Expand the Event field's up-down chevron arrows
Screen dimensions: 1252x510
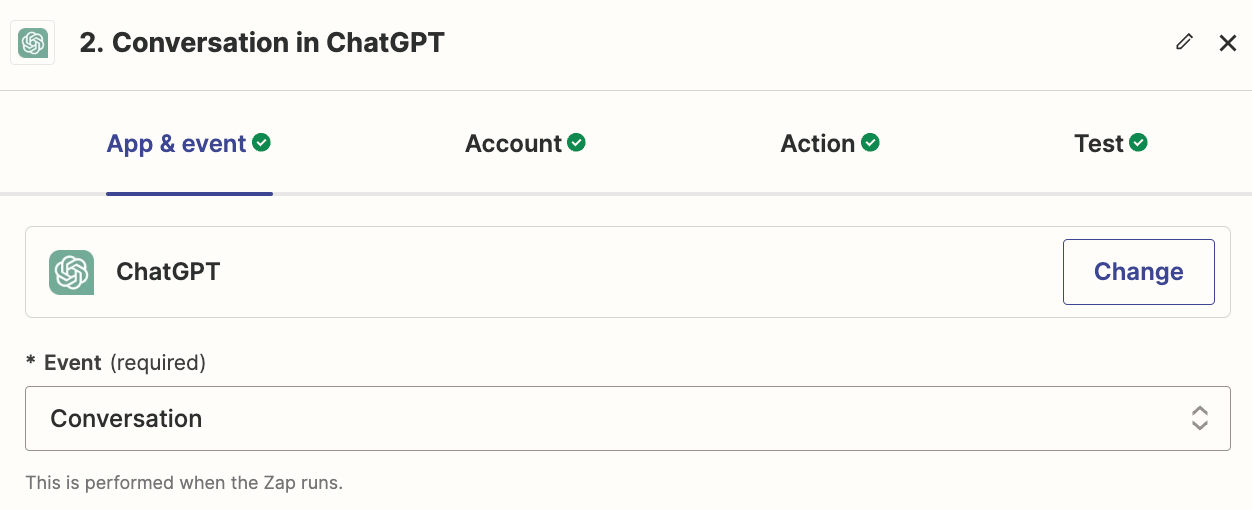point(1199,419)
